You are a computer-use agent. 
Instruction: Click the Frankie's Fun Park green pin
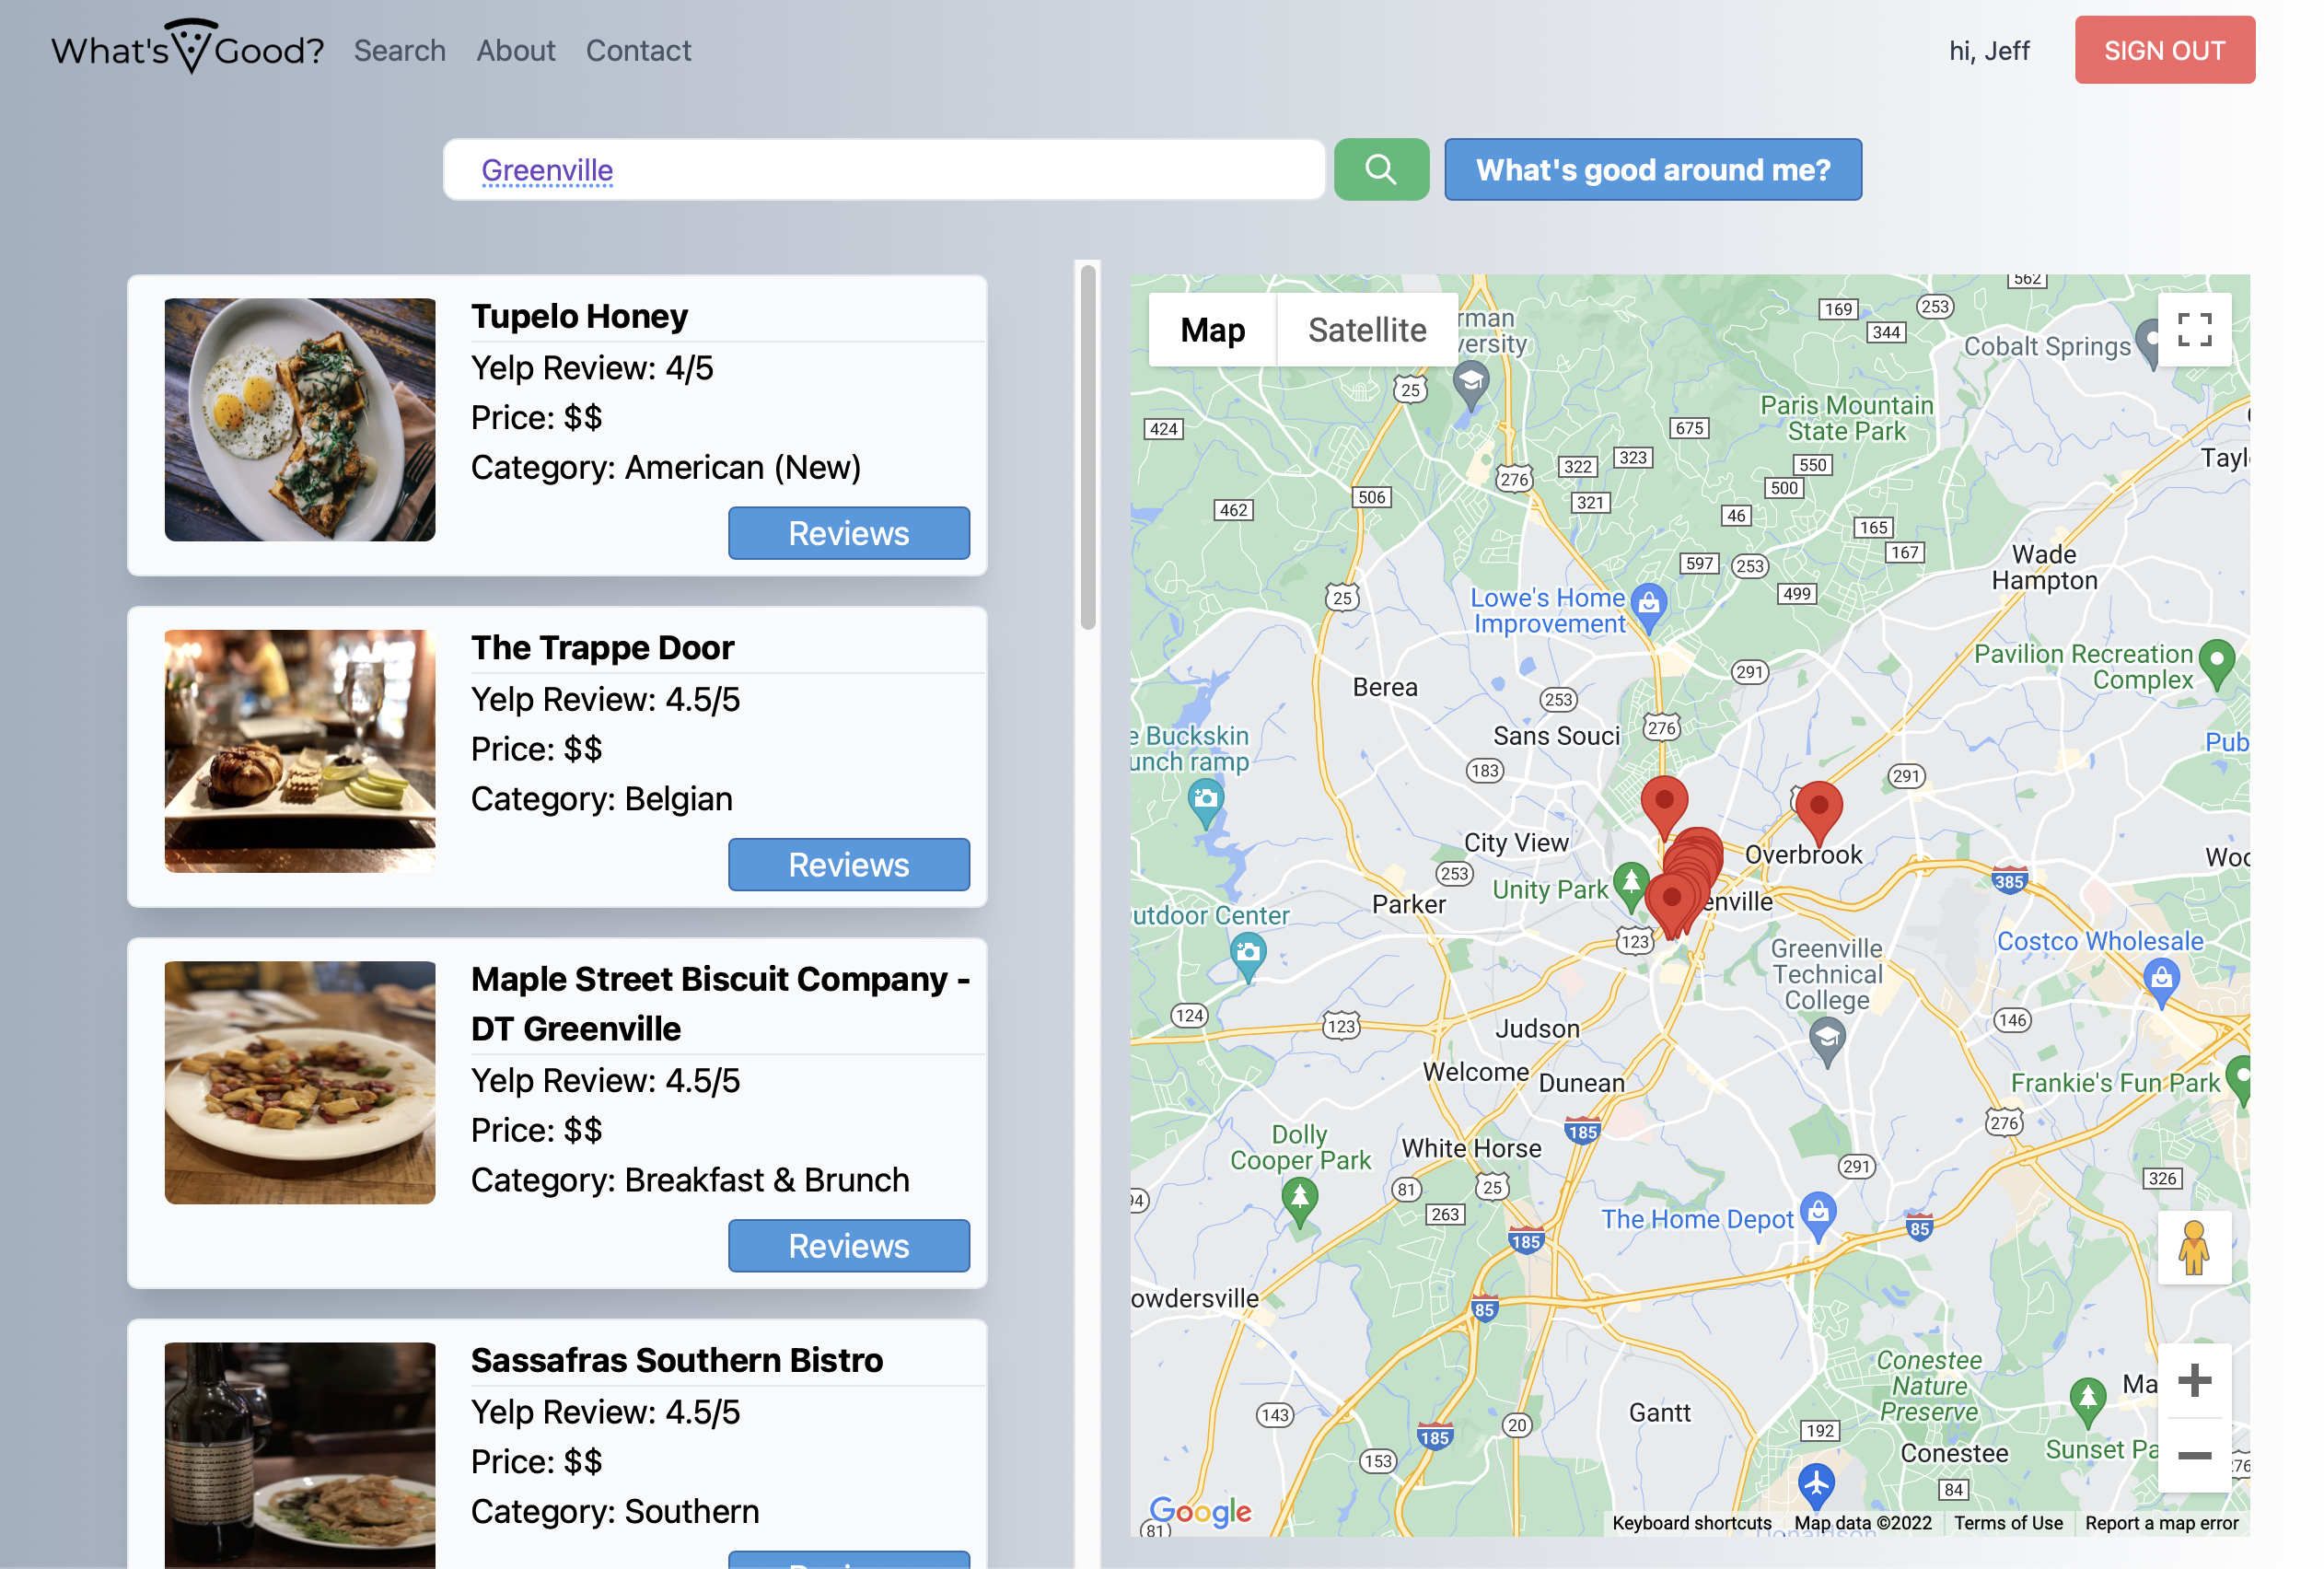point(2239,1081)
